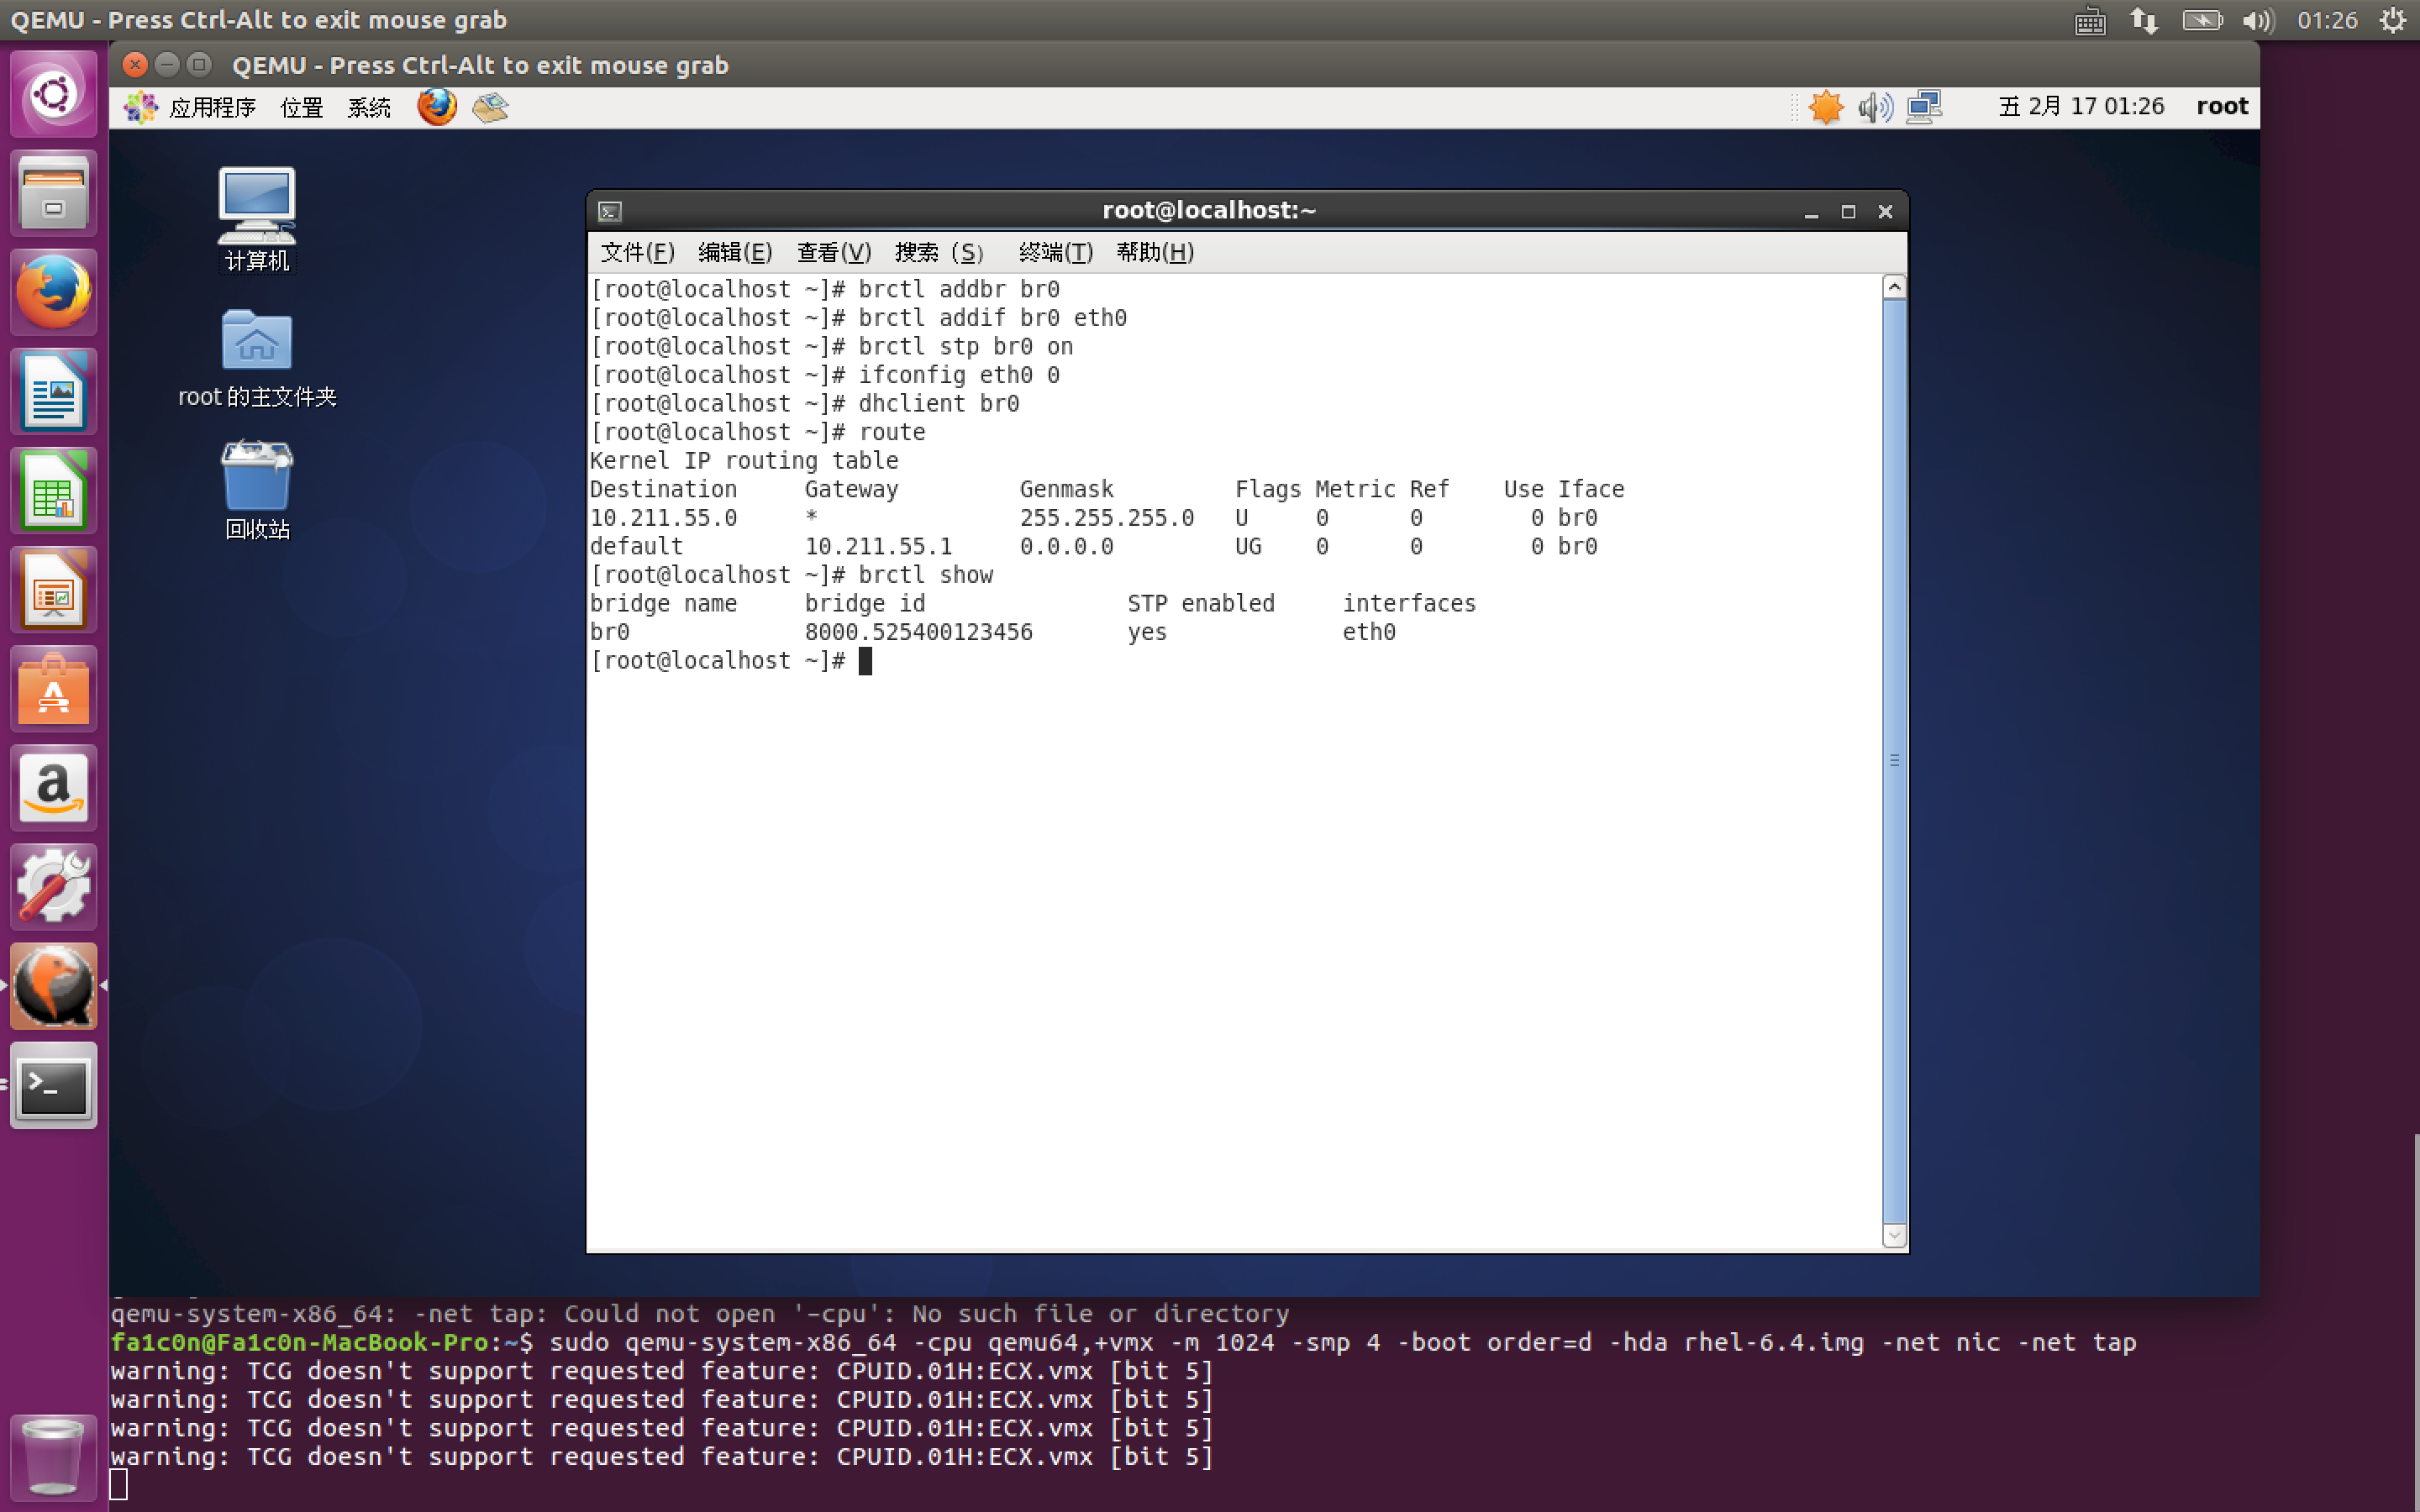Open the Amazon launcher in dock
This screenshot has width=2420, height=1512.
(54, 788)
